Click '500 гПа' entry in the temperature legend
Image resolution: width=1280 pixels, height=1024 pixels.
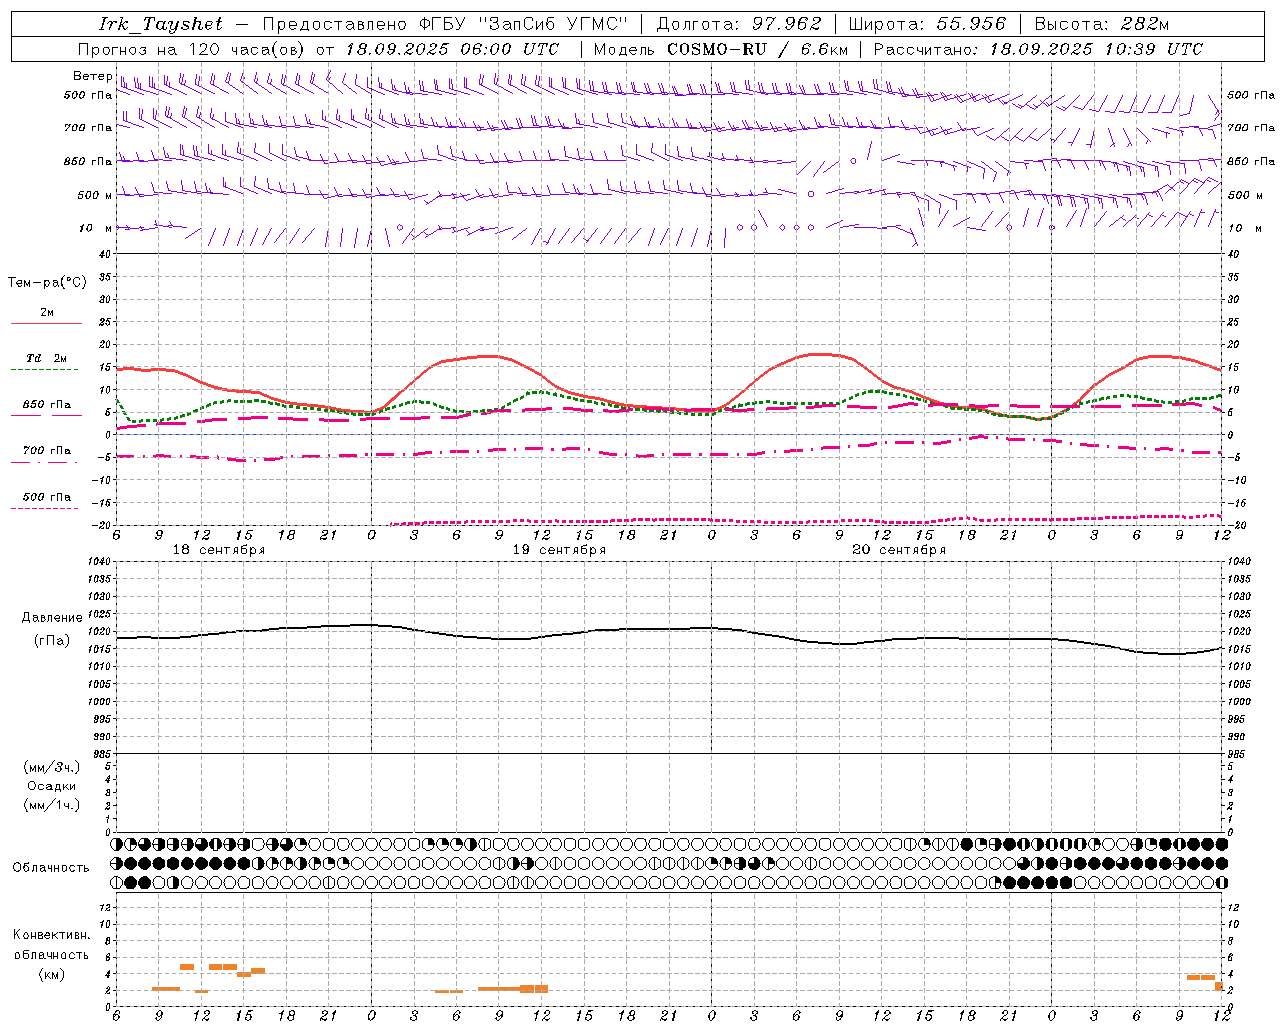coord(47,497)
